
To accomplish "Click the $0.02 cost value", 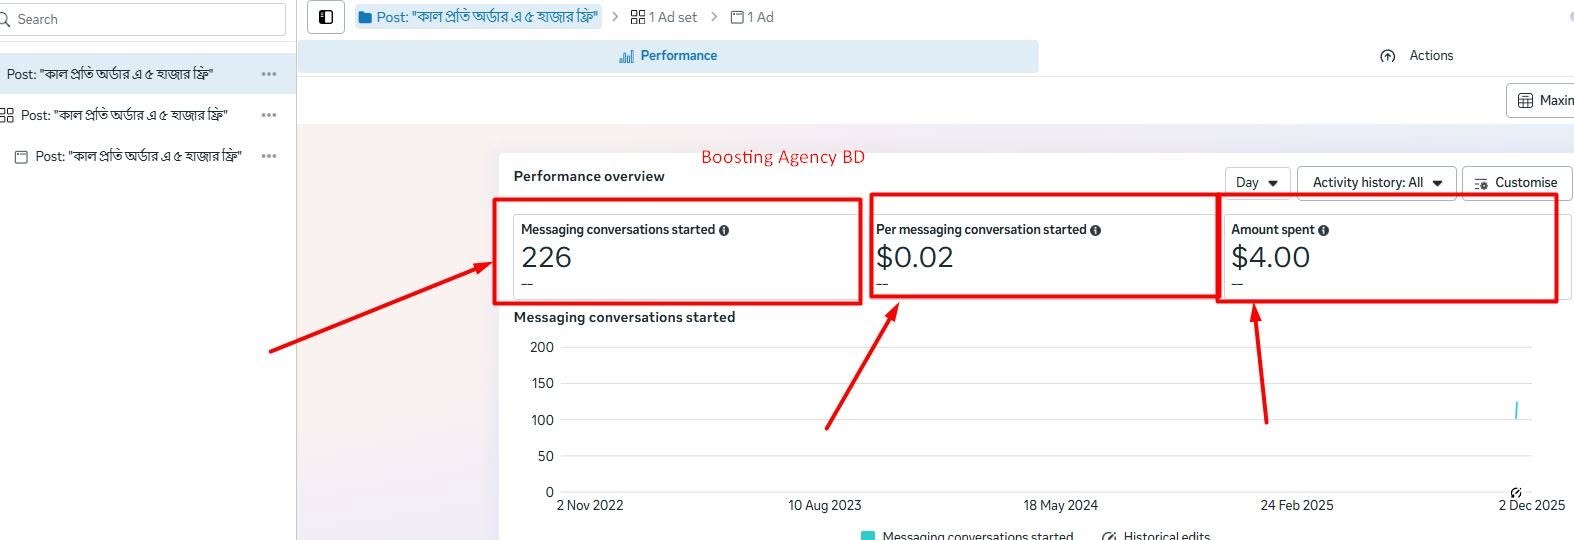I will coord(914,257).
